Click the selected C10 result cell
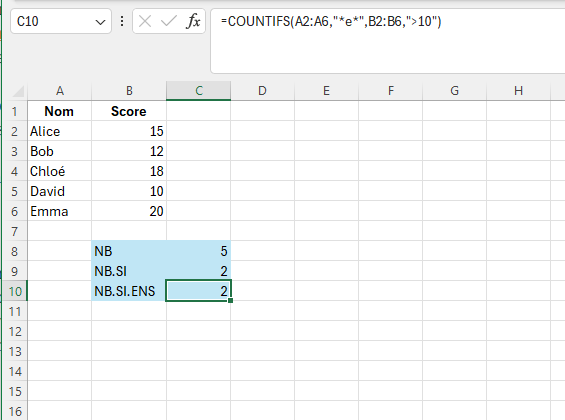The image size is (565, 420). point(199,291)
